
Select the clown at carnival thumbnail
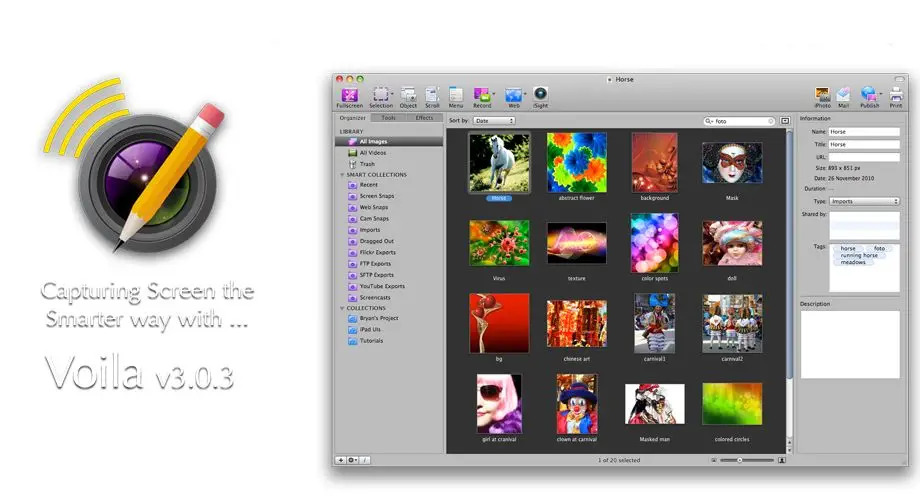577,404
